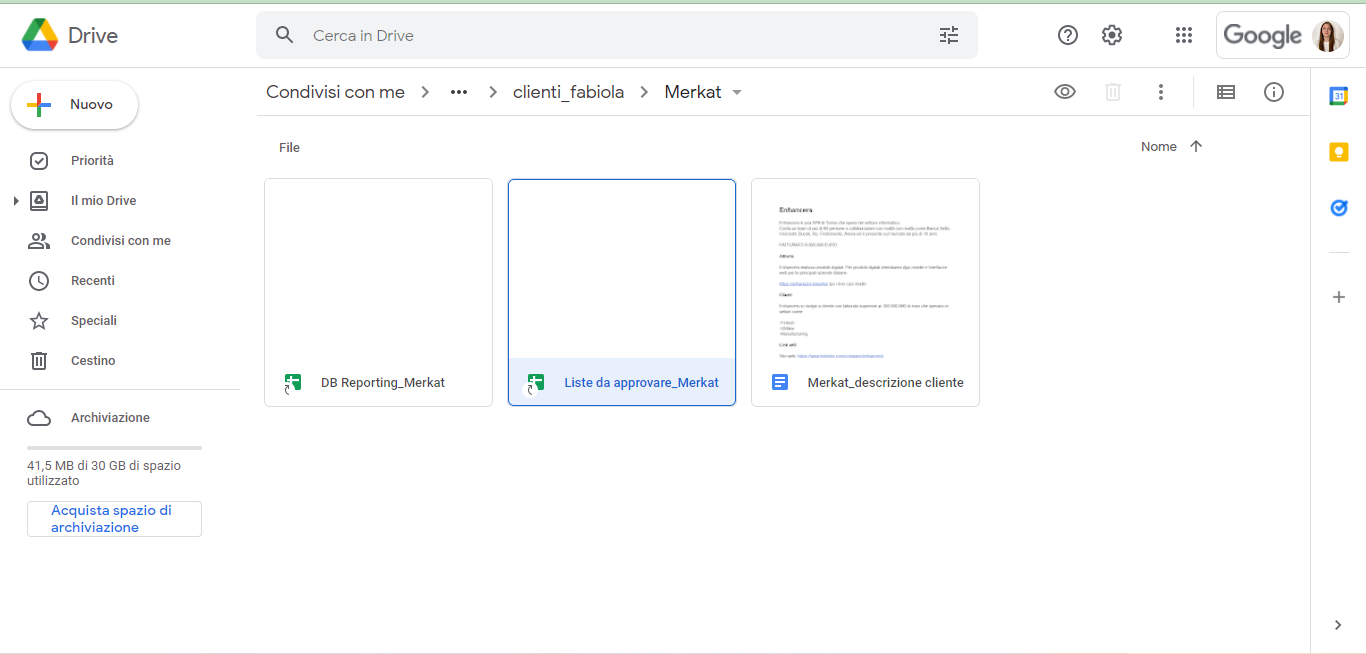This screenshot has width=1366, height=654.
Task: Click the trash remove icon in toolbar
Action: click(x=1113, y=92)
